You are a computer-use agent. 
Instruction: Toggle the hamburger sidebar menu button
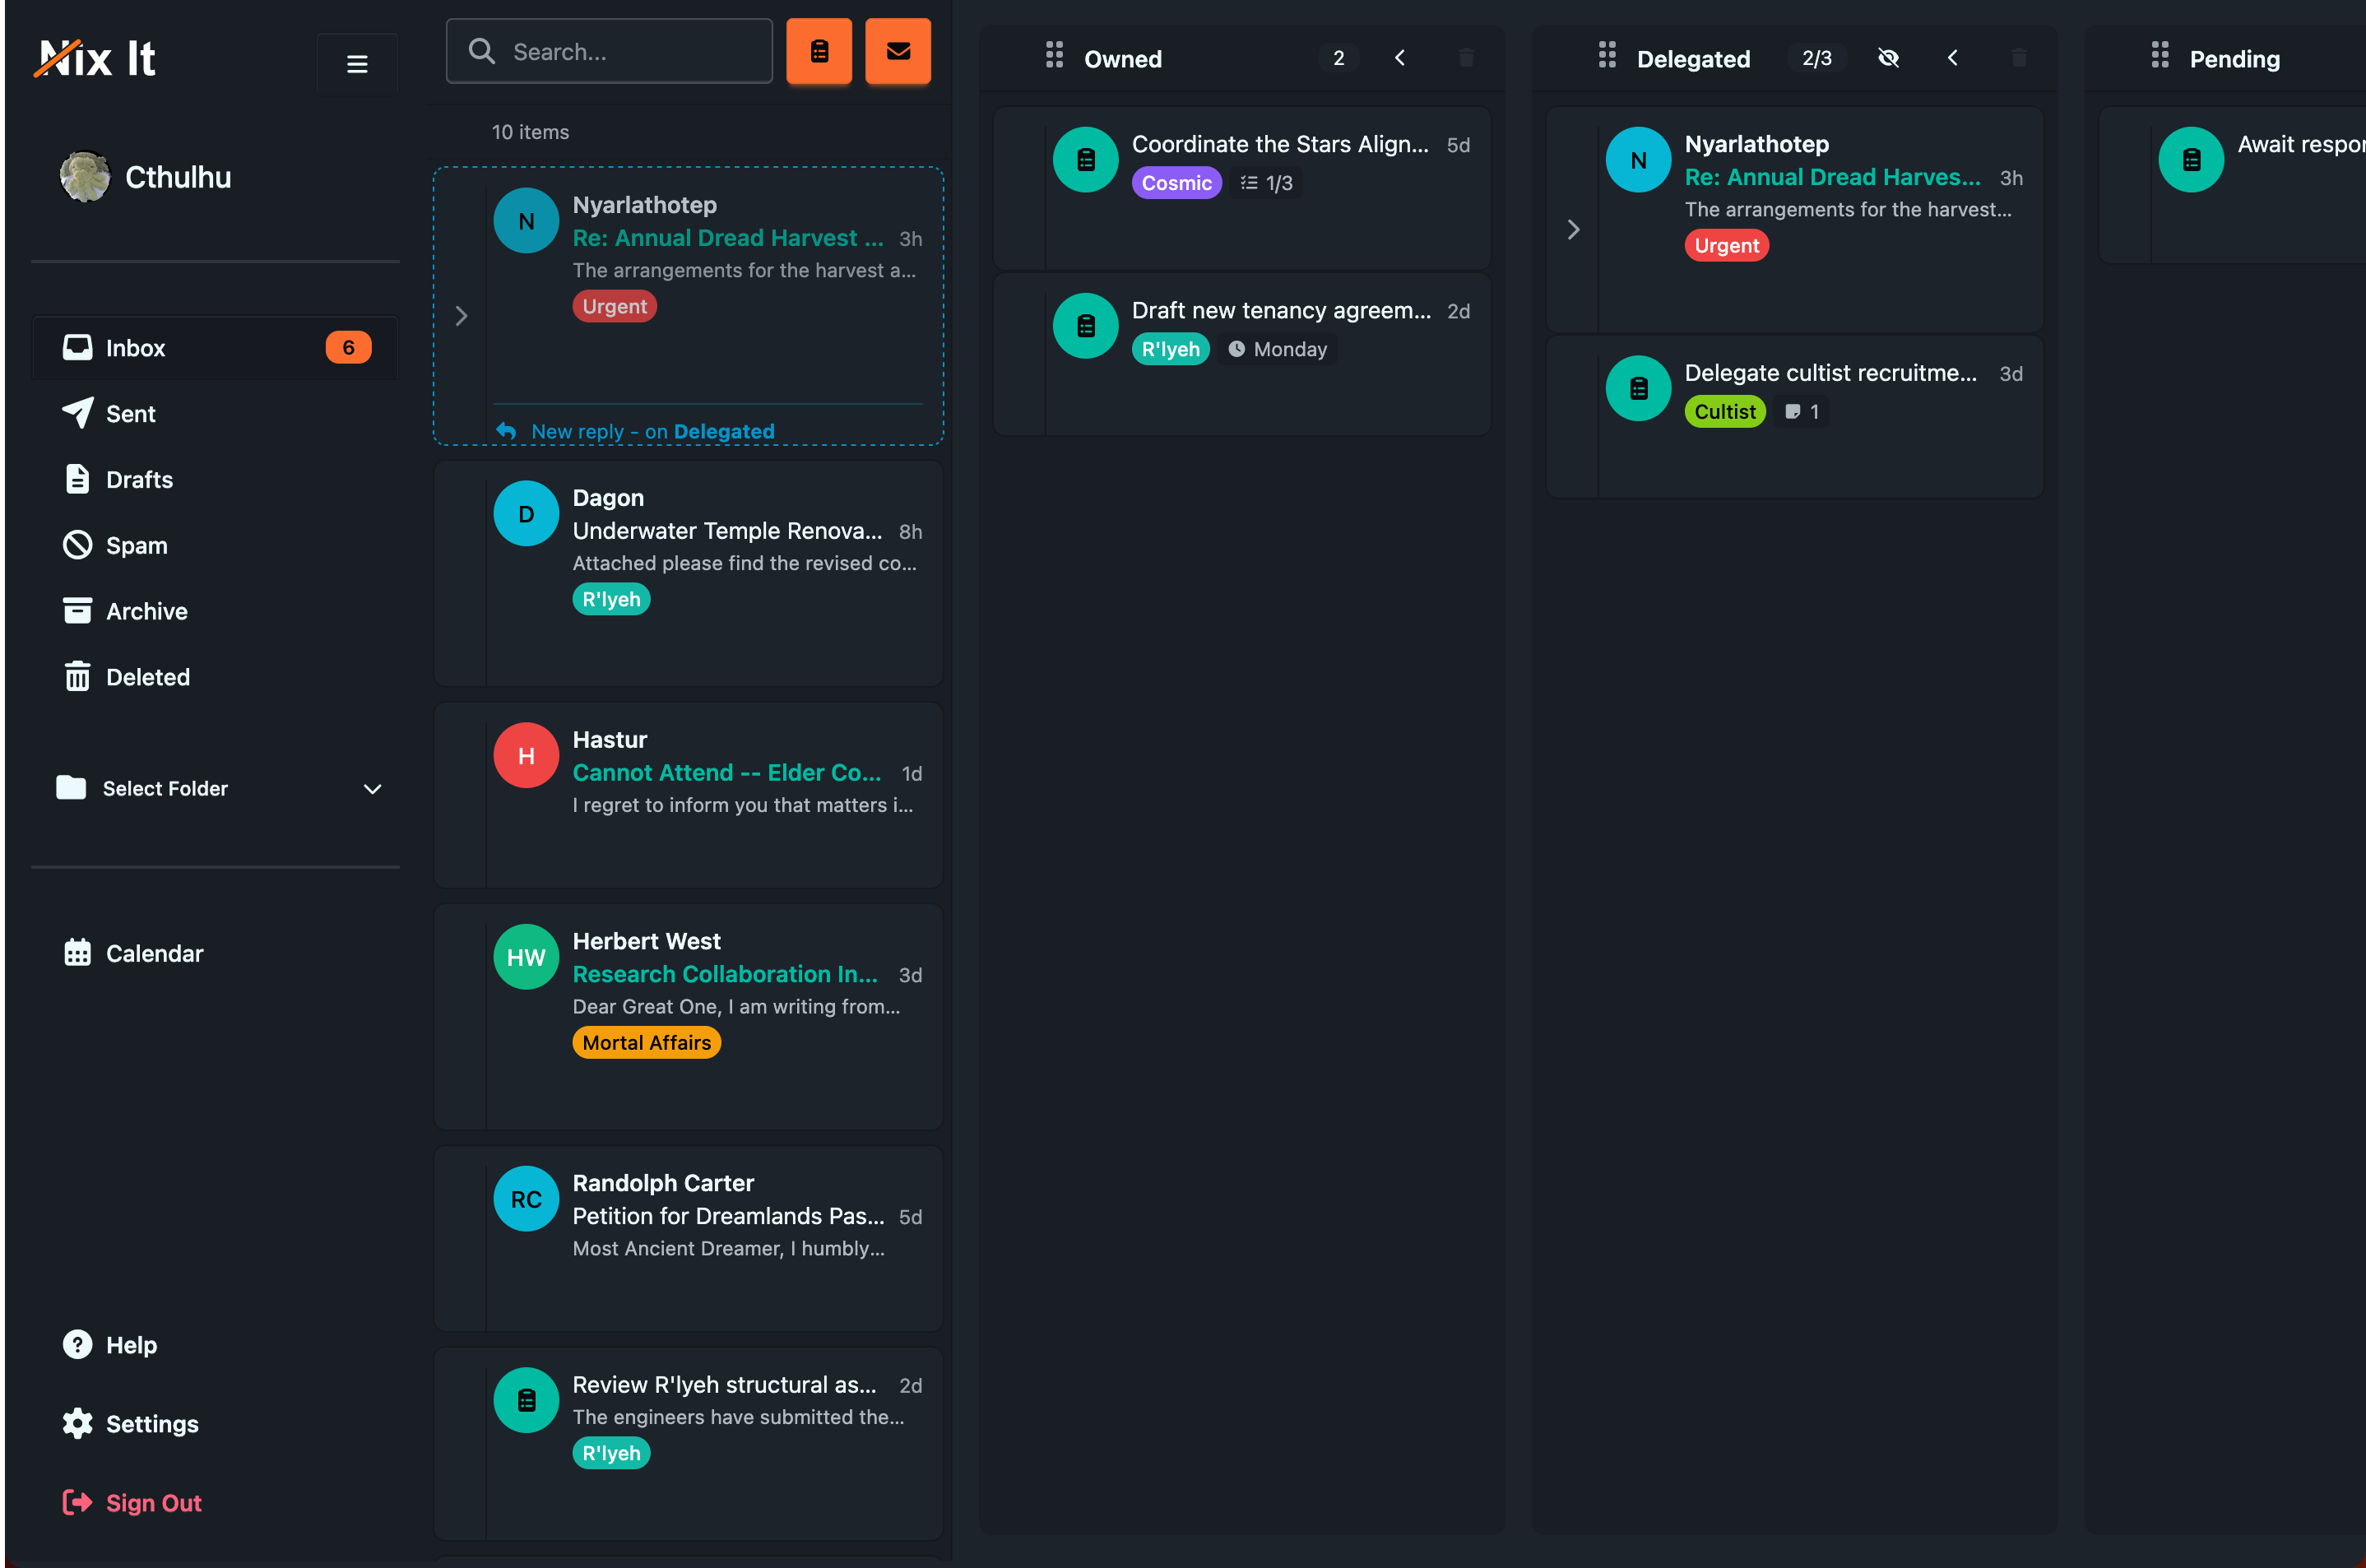click(x=357, y=64)
